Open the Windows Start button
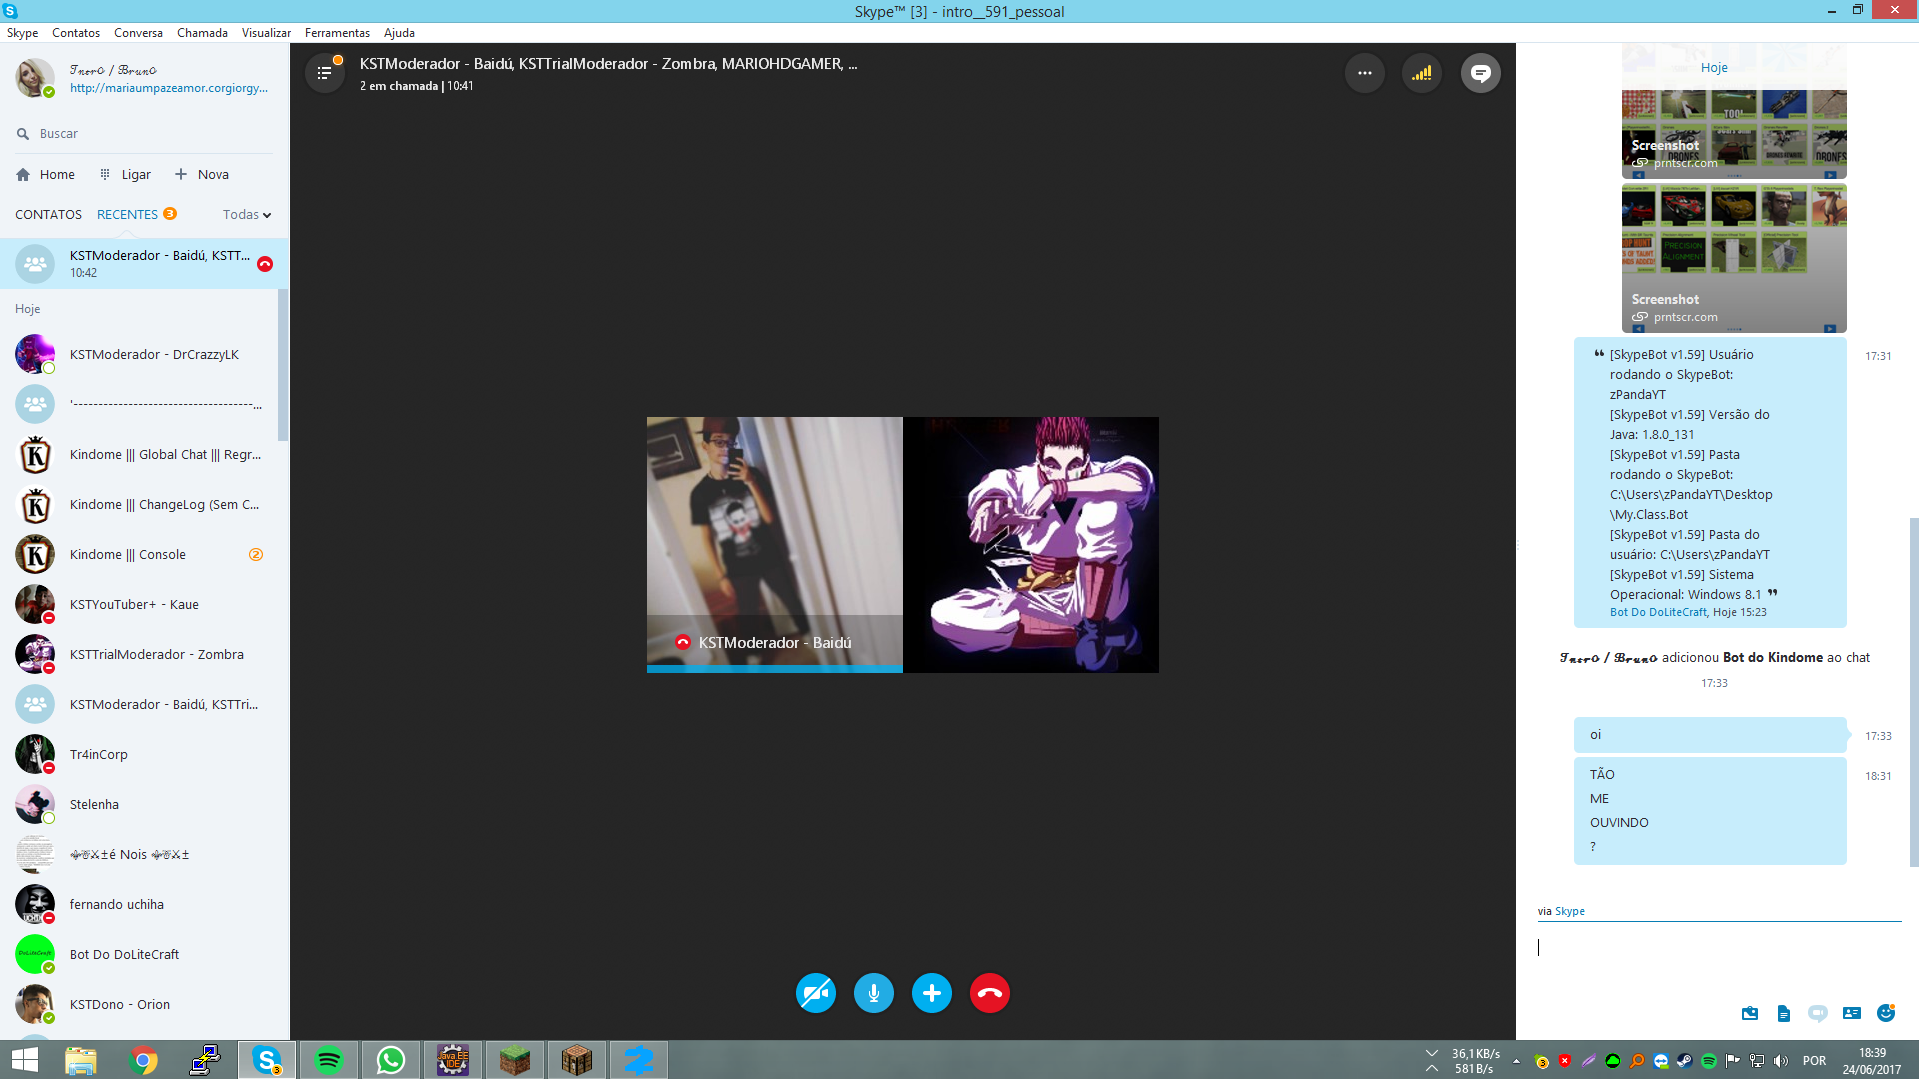Viewport: 1919px width, 1079px height. click(x=24, y=1060)
